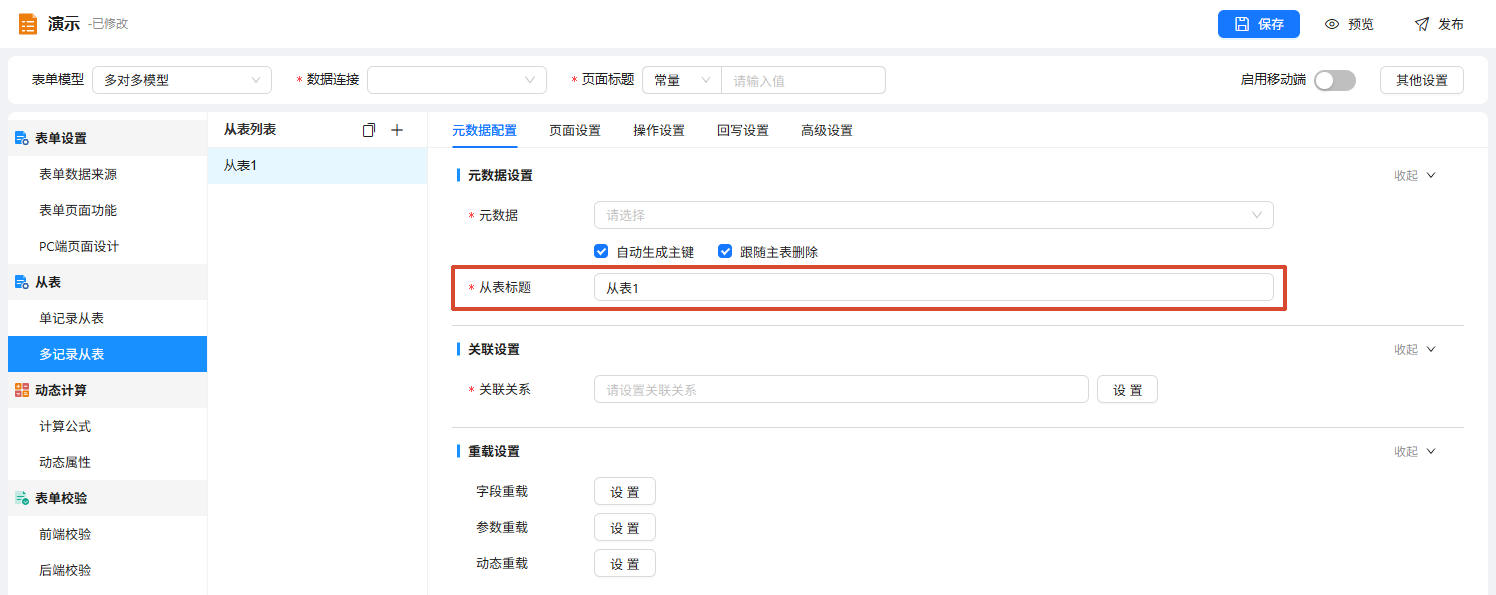Screen dimensions: 1496x595
Task: Select PC端页面设计 in sidebar
Action: click(x=108, y=246)
